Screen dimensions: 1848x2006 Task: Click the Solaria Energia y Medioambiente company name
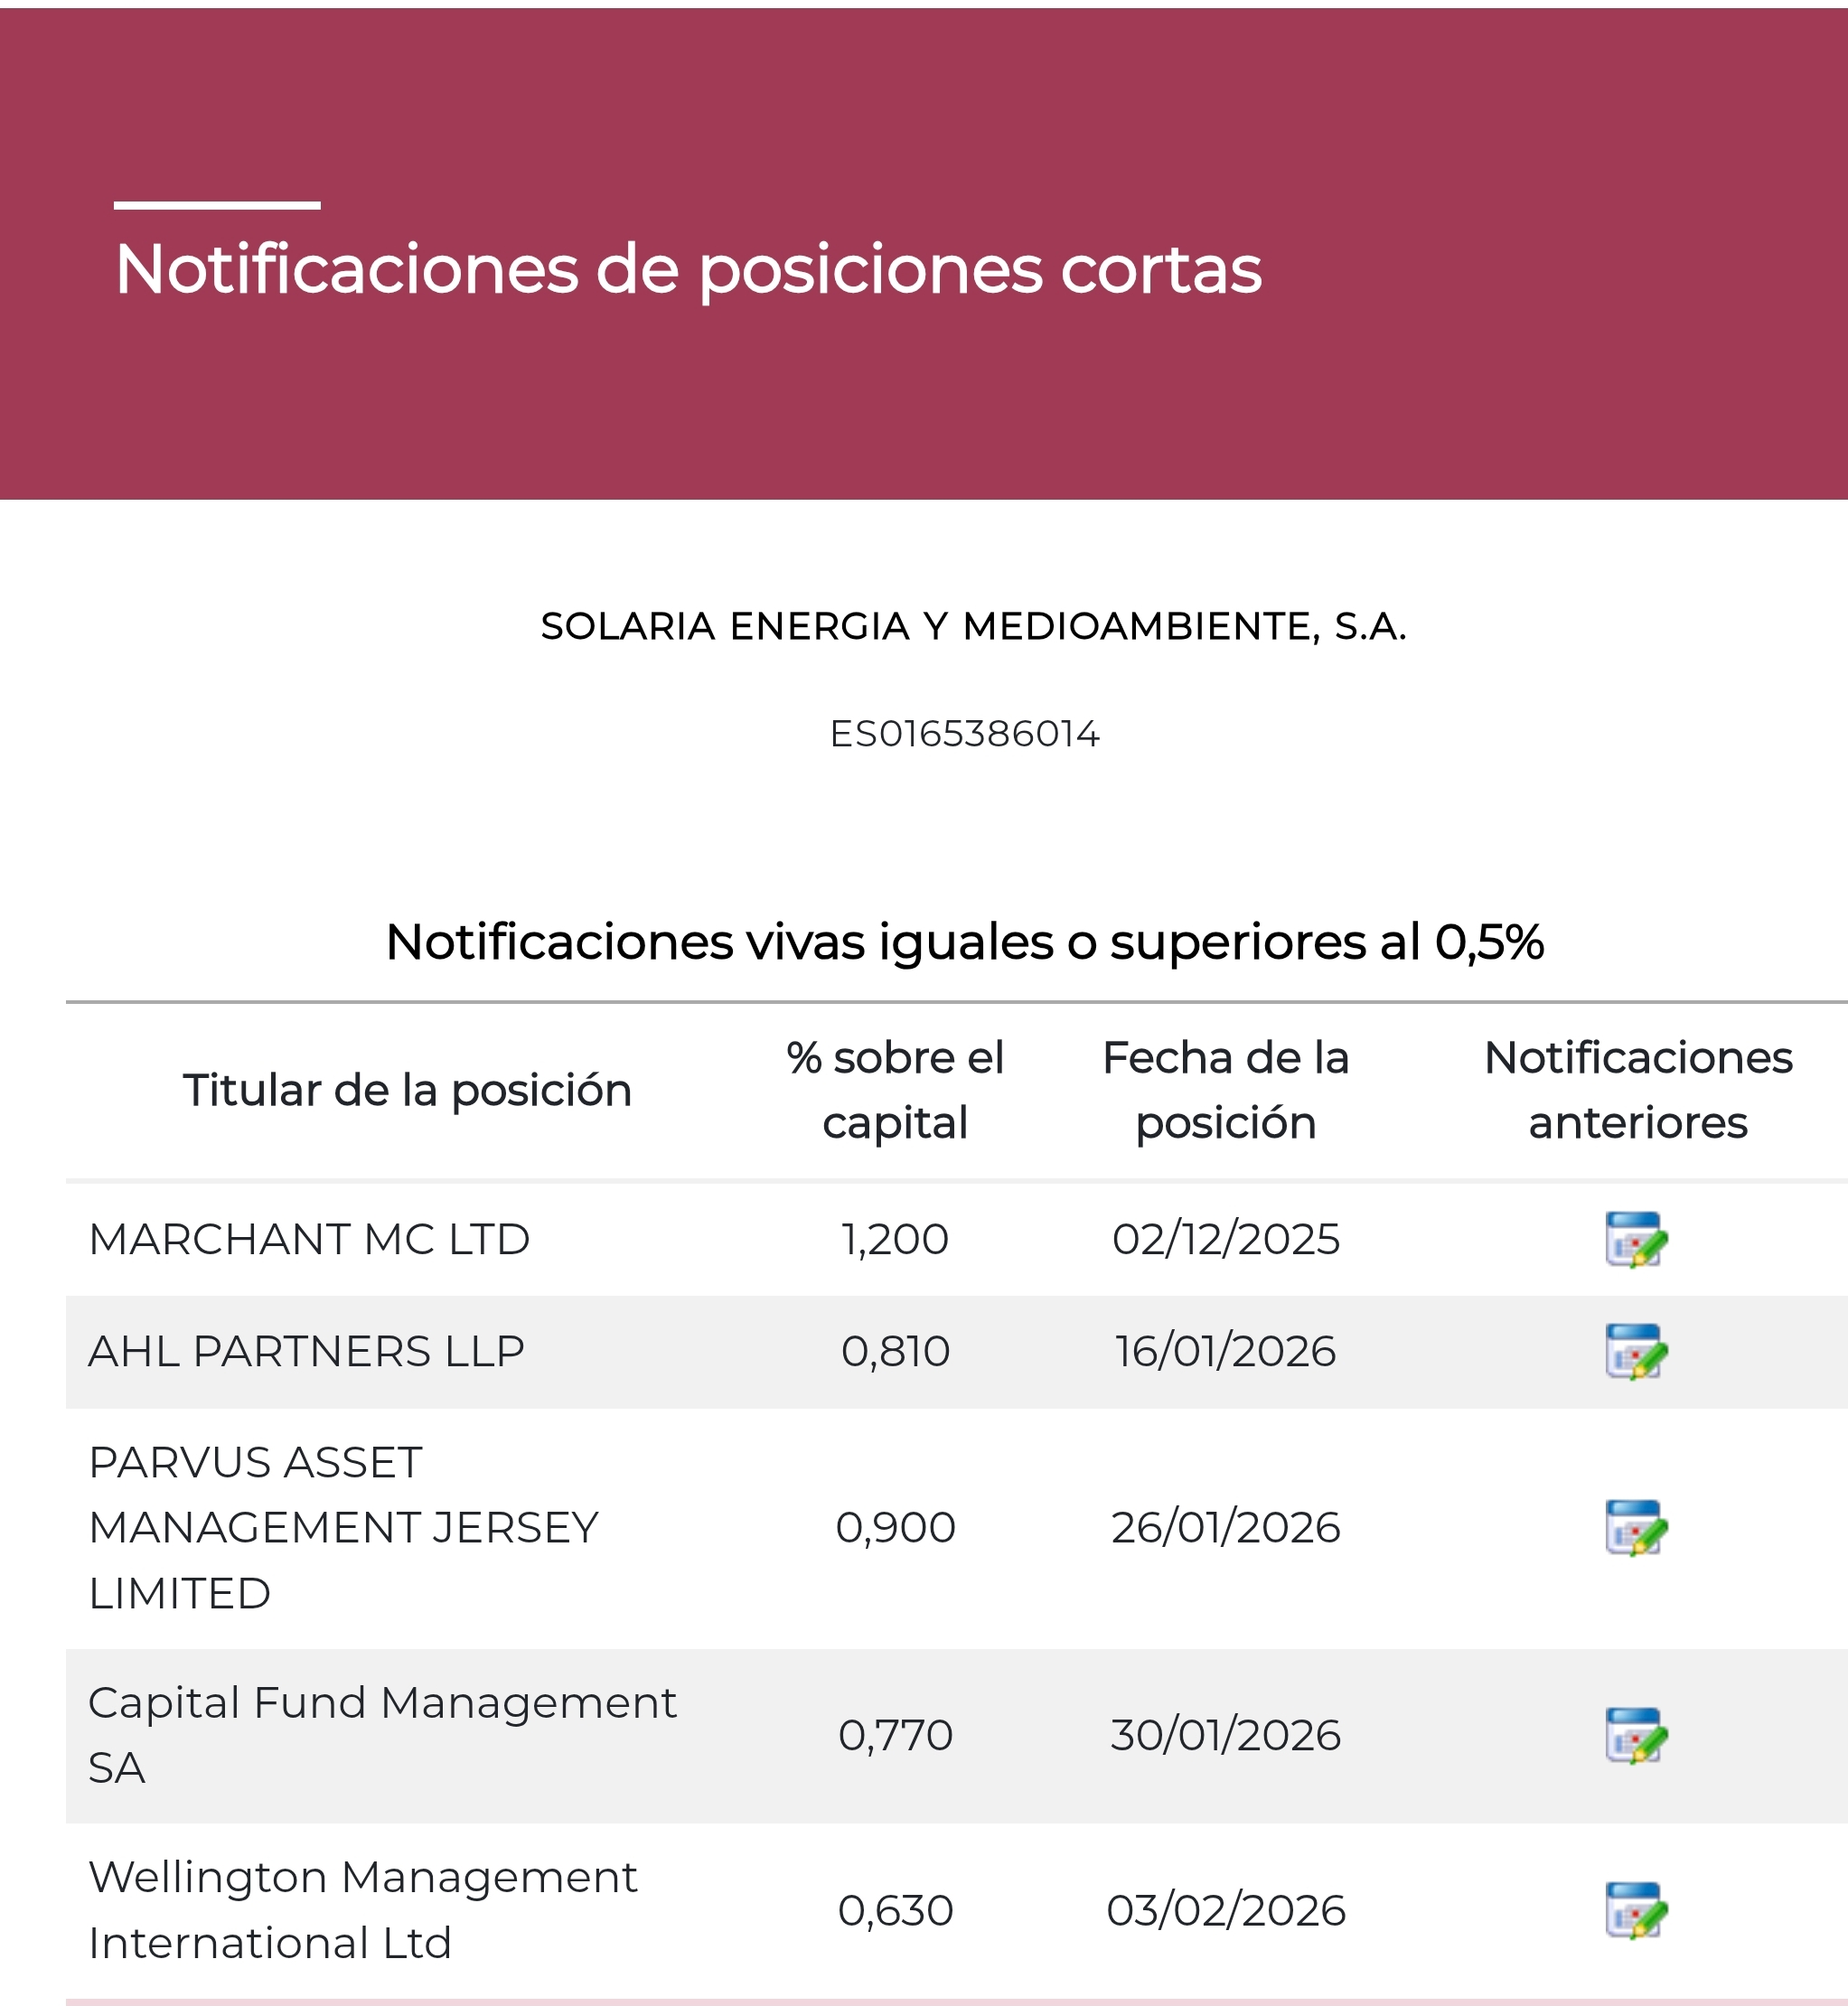click(973, 627)
